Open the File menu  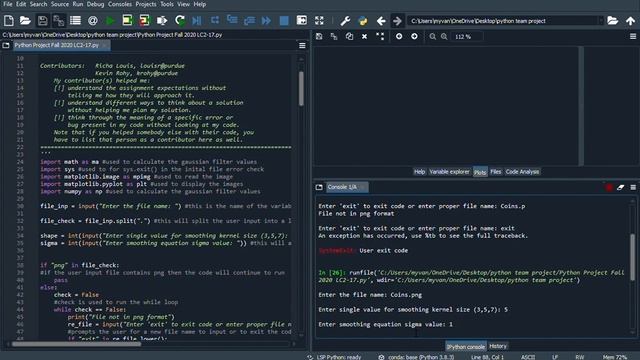(7, 4)
